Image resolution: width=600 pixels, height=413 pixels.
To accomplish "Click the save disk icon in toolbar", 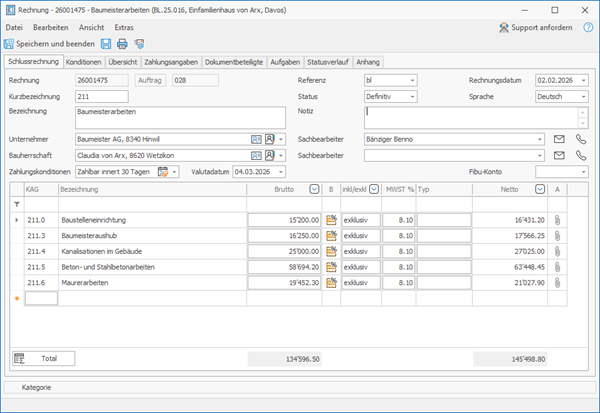I will coord(106,44).
